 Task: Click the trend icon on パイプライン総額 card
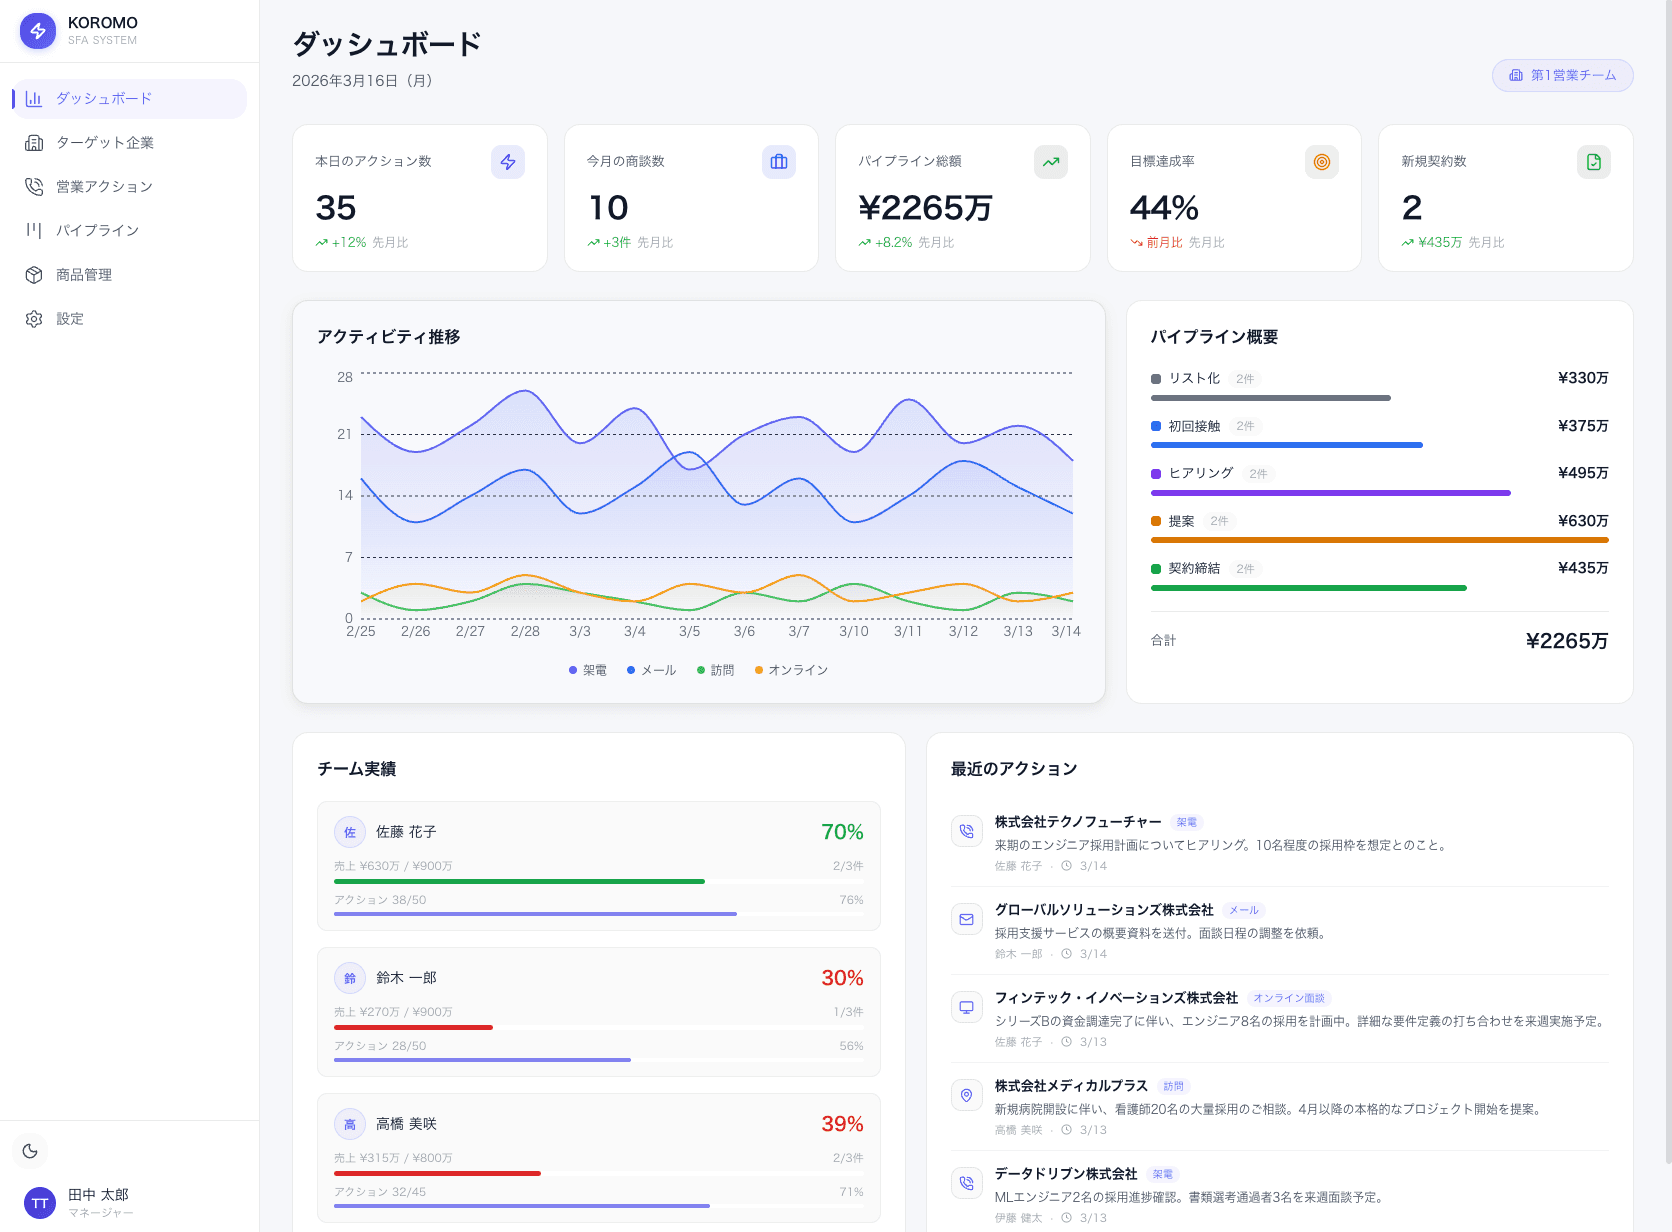1050,162
